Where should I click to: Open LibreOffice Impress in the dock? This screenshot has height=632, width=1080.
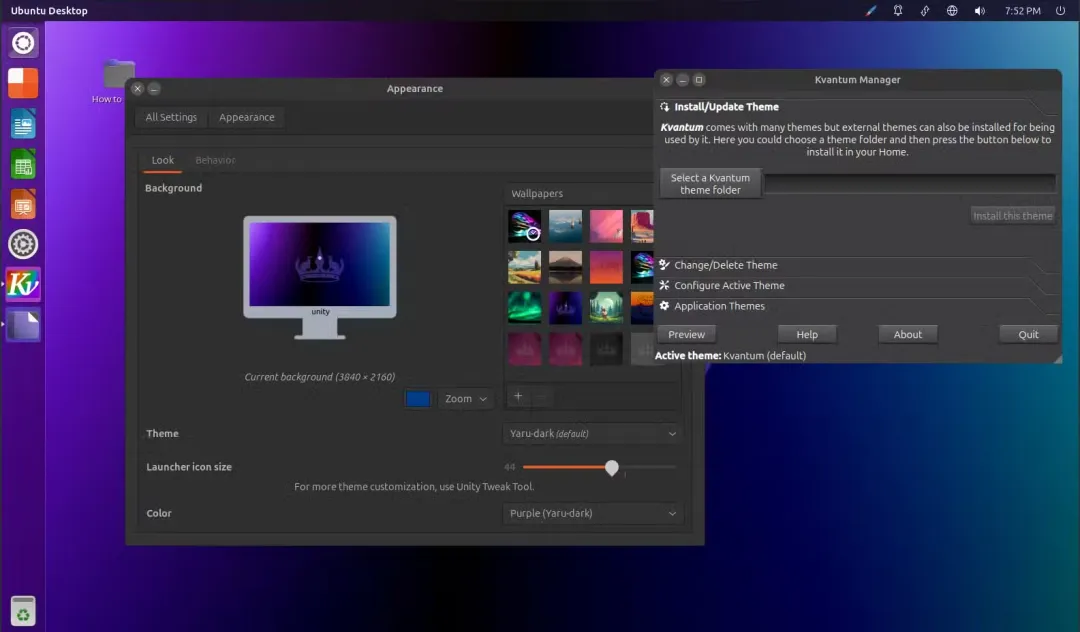23,204
